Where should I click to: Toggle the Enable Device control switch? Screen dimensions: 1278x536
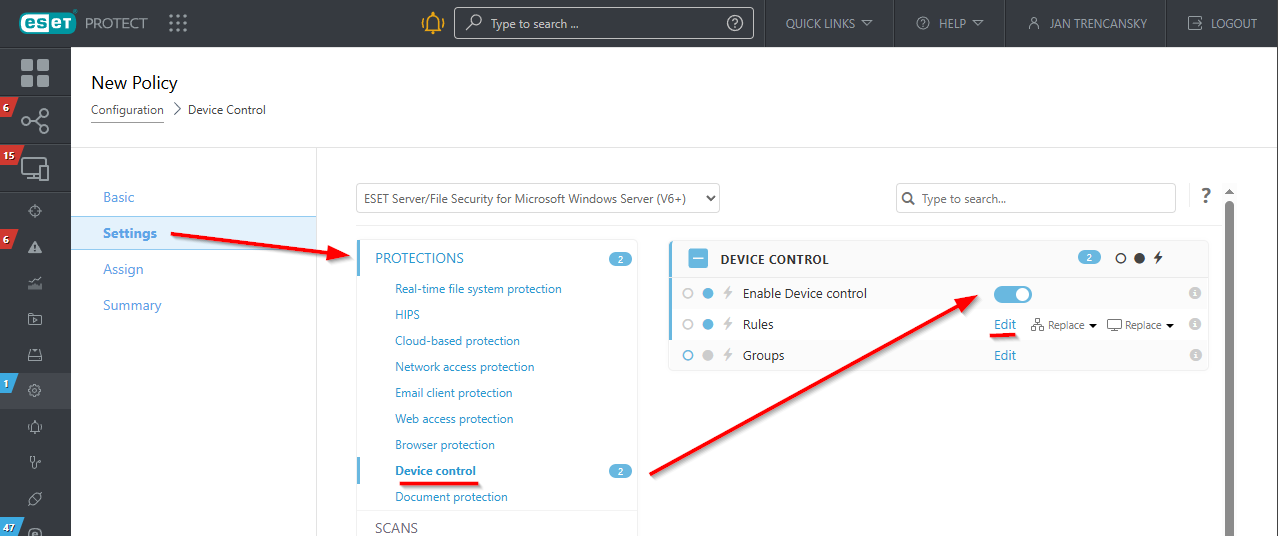pos(1012,294)
